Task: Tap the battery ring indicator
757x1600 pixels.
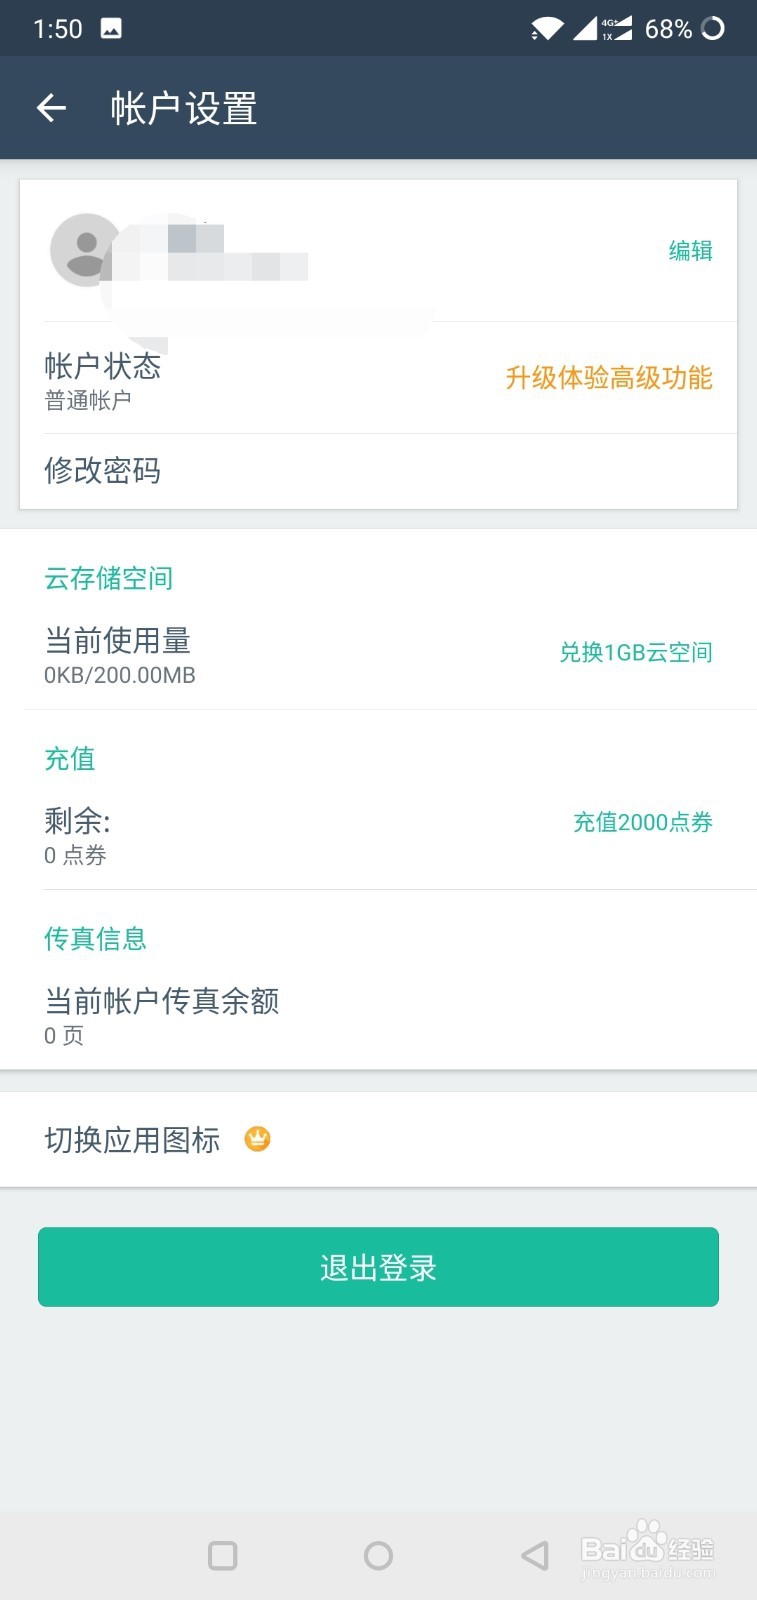Action: (713, 28)
